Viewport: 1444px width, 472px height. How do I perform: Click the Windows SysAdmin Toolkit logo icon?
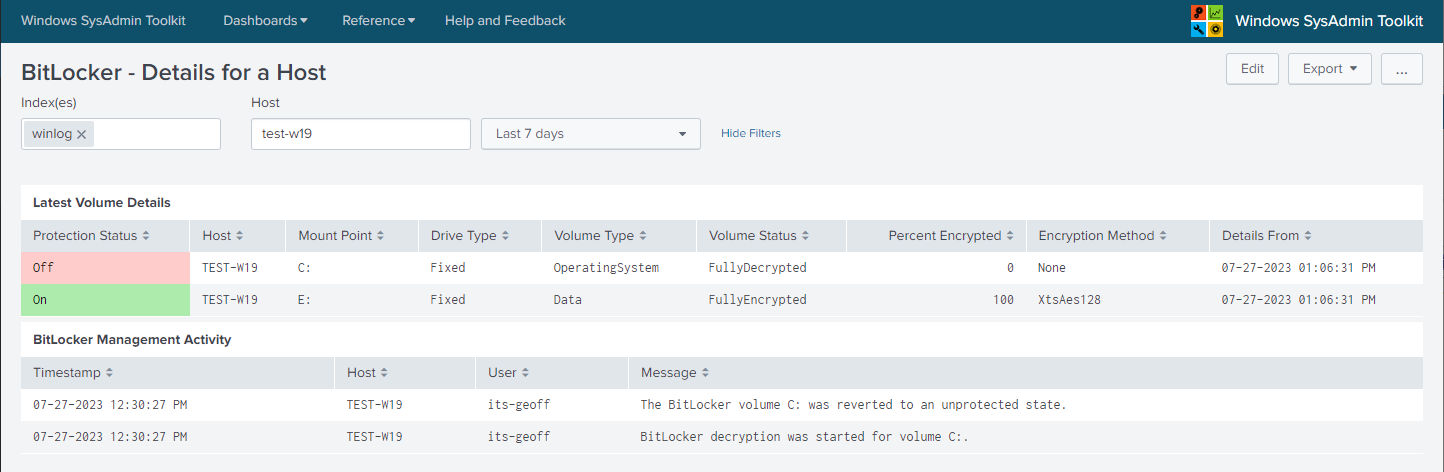[x=1207, y=21]
